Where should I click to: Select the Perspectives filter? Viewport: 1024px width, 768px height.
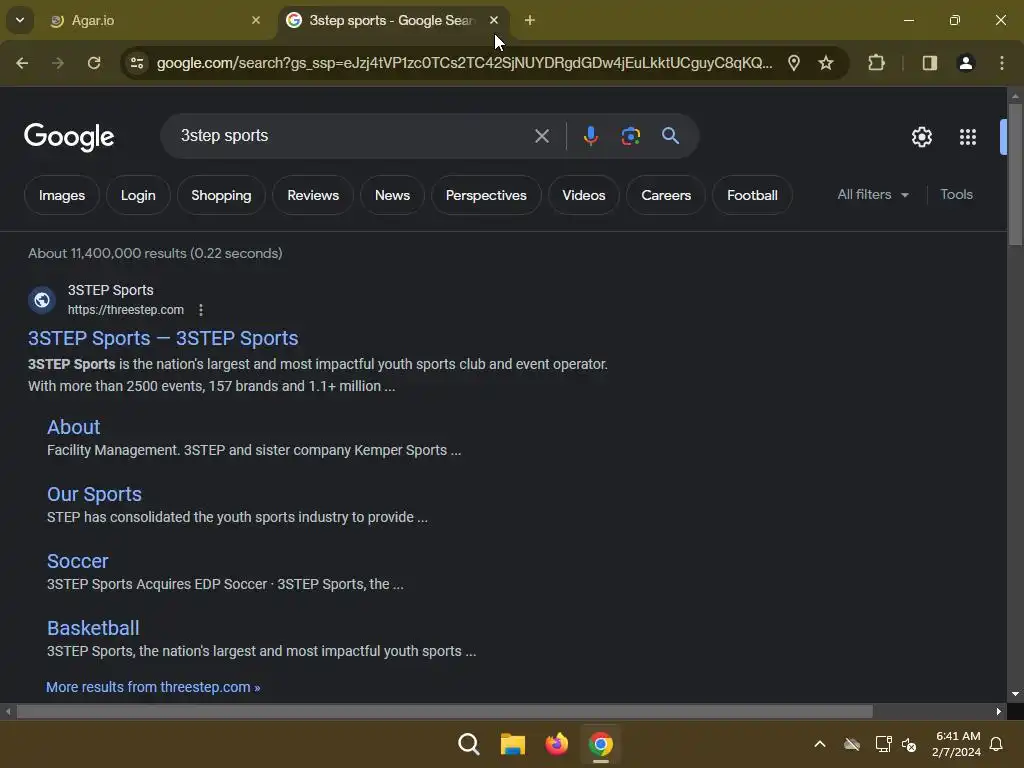point(486,195)
